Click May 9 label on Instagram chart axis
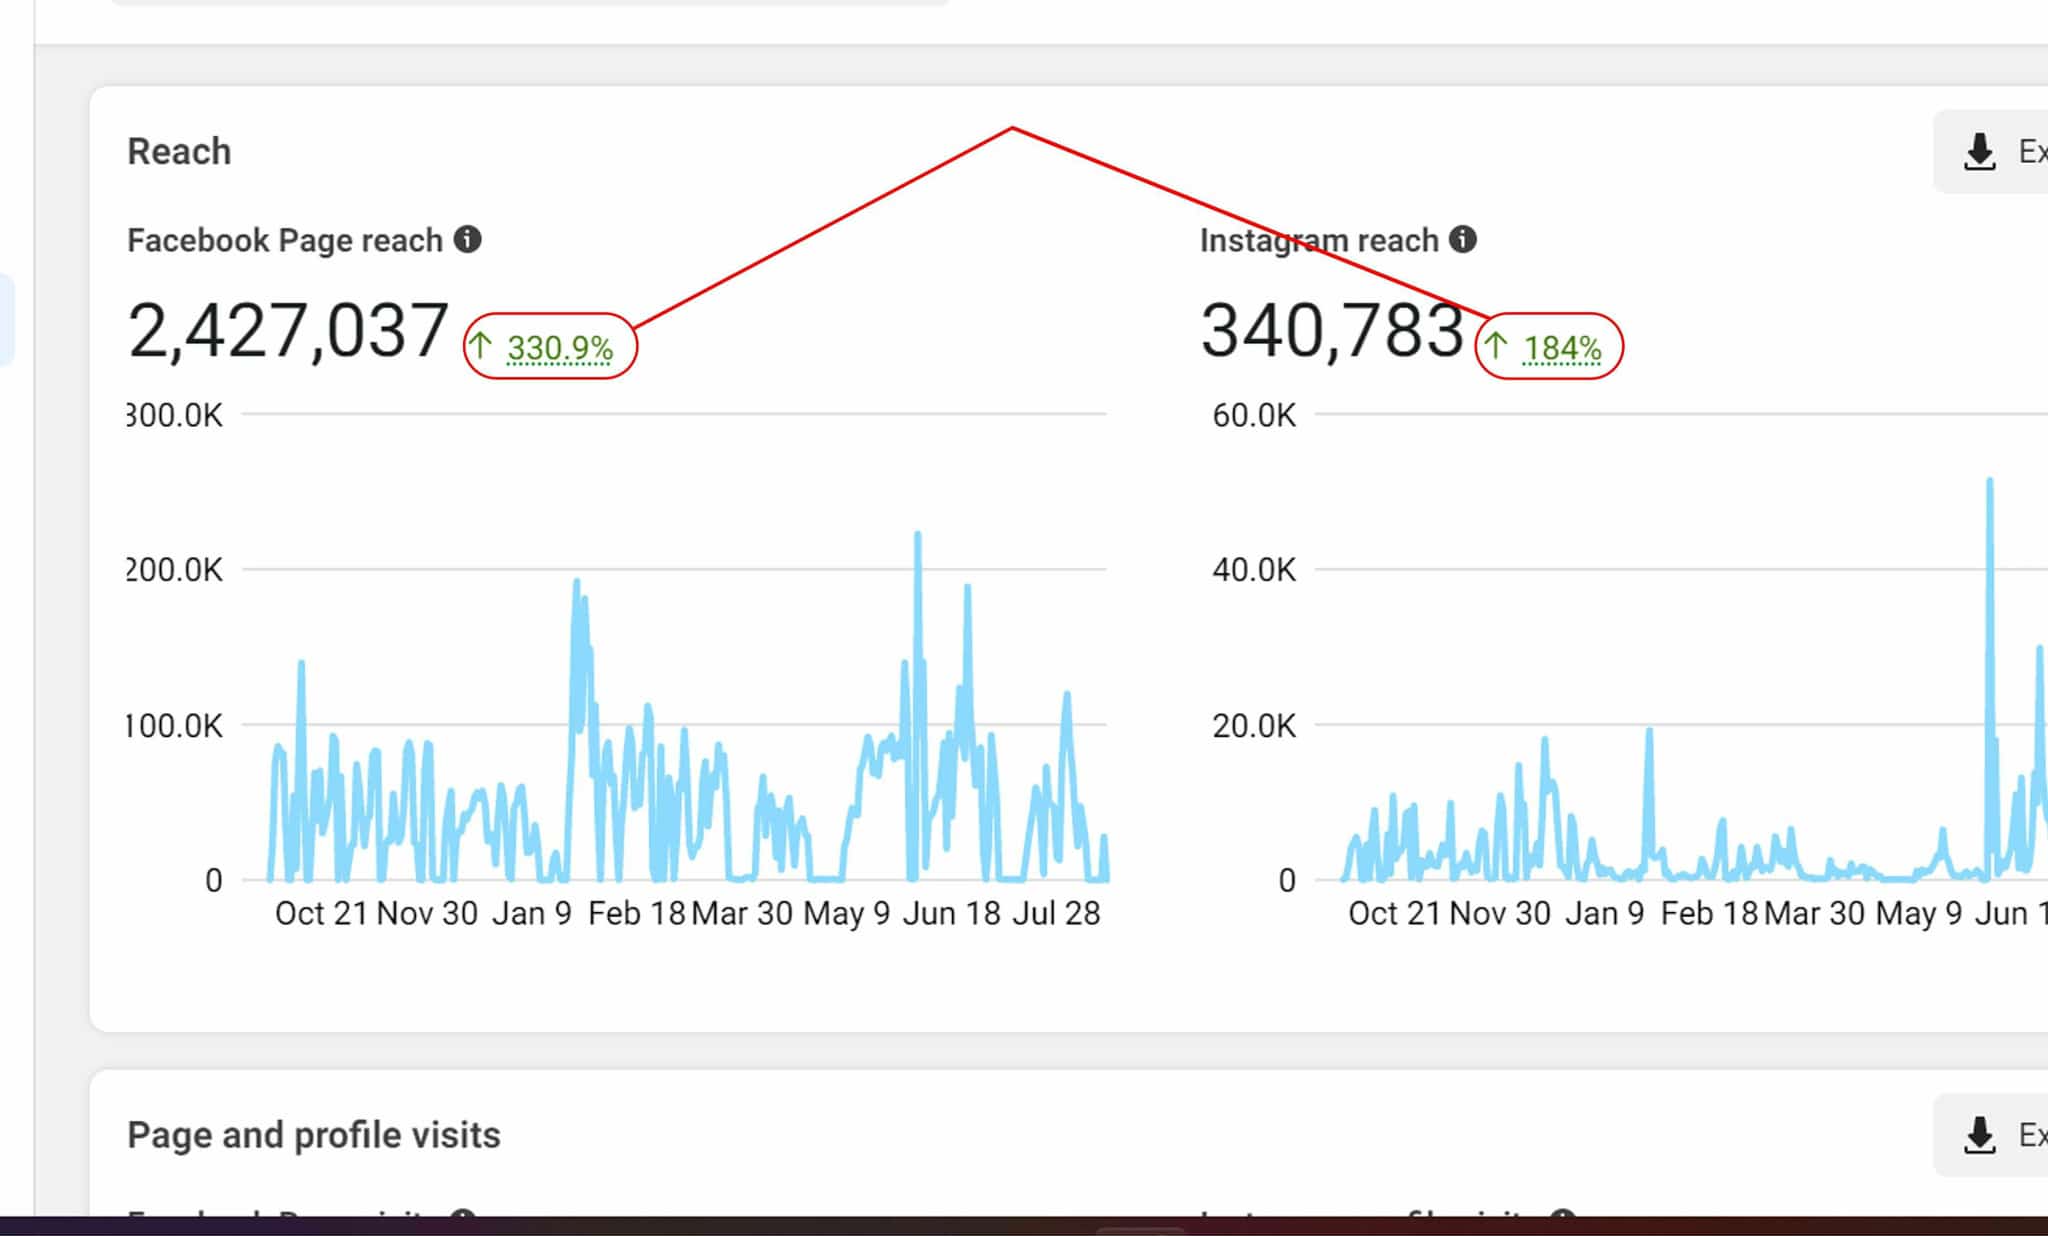2048x1236 pixels. [x=1918, y=913]
